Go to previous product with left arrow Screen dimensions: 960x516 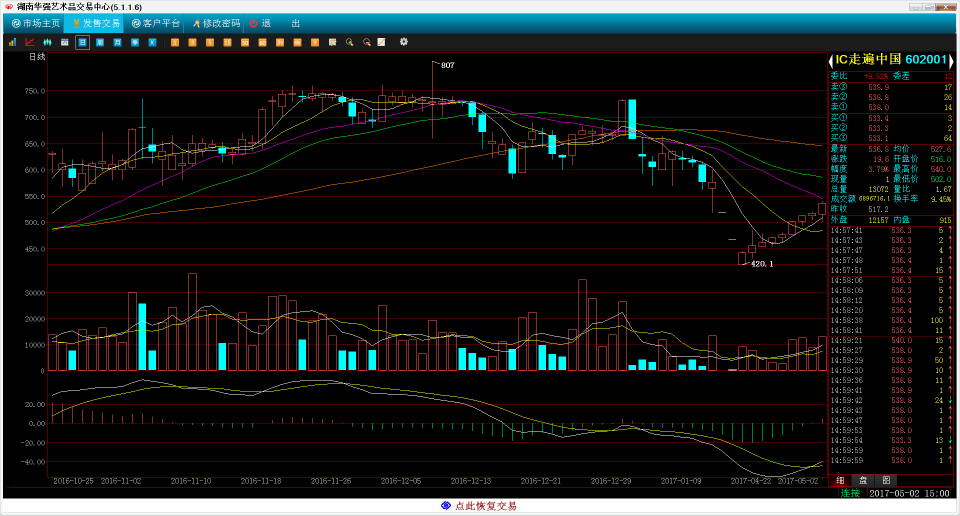(x=831, y=60)
